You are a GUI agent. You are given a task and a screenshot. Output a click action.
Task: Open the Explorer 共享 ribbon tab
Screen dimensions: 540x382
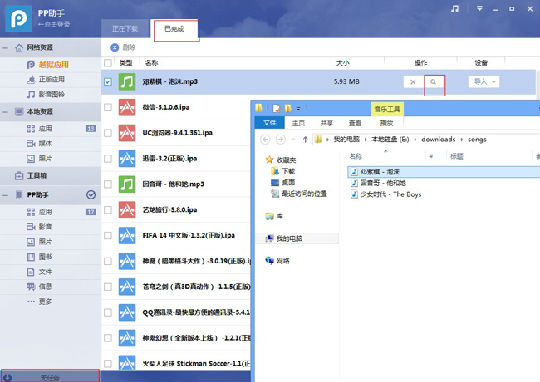point(326,123)
